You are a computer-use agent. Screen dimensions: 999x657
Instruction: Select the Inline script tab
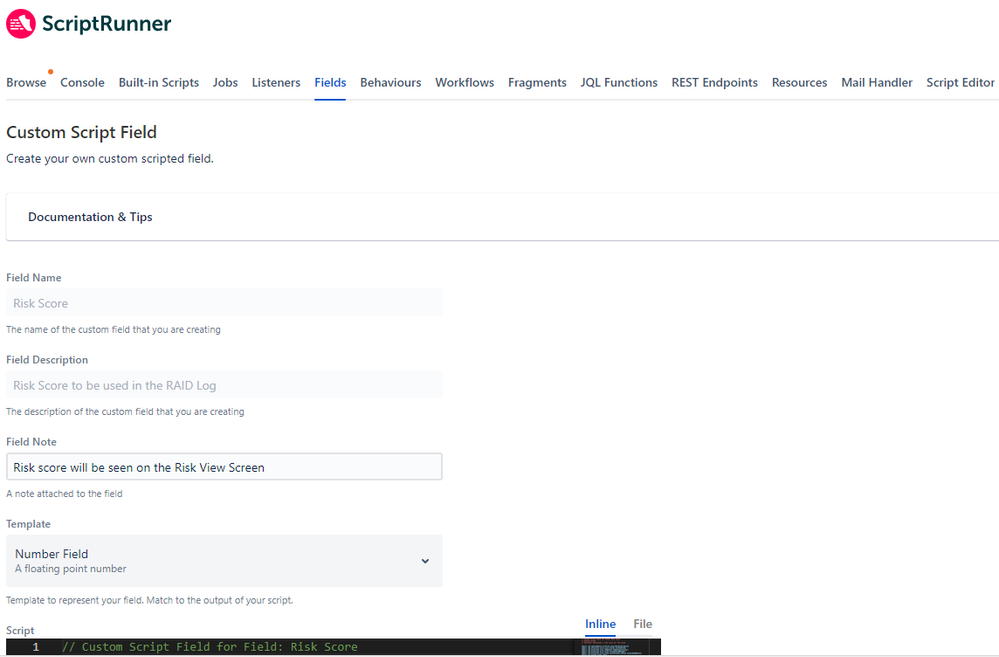[600, 624]
